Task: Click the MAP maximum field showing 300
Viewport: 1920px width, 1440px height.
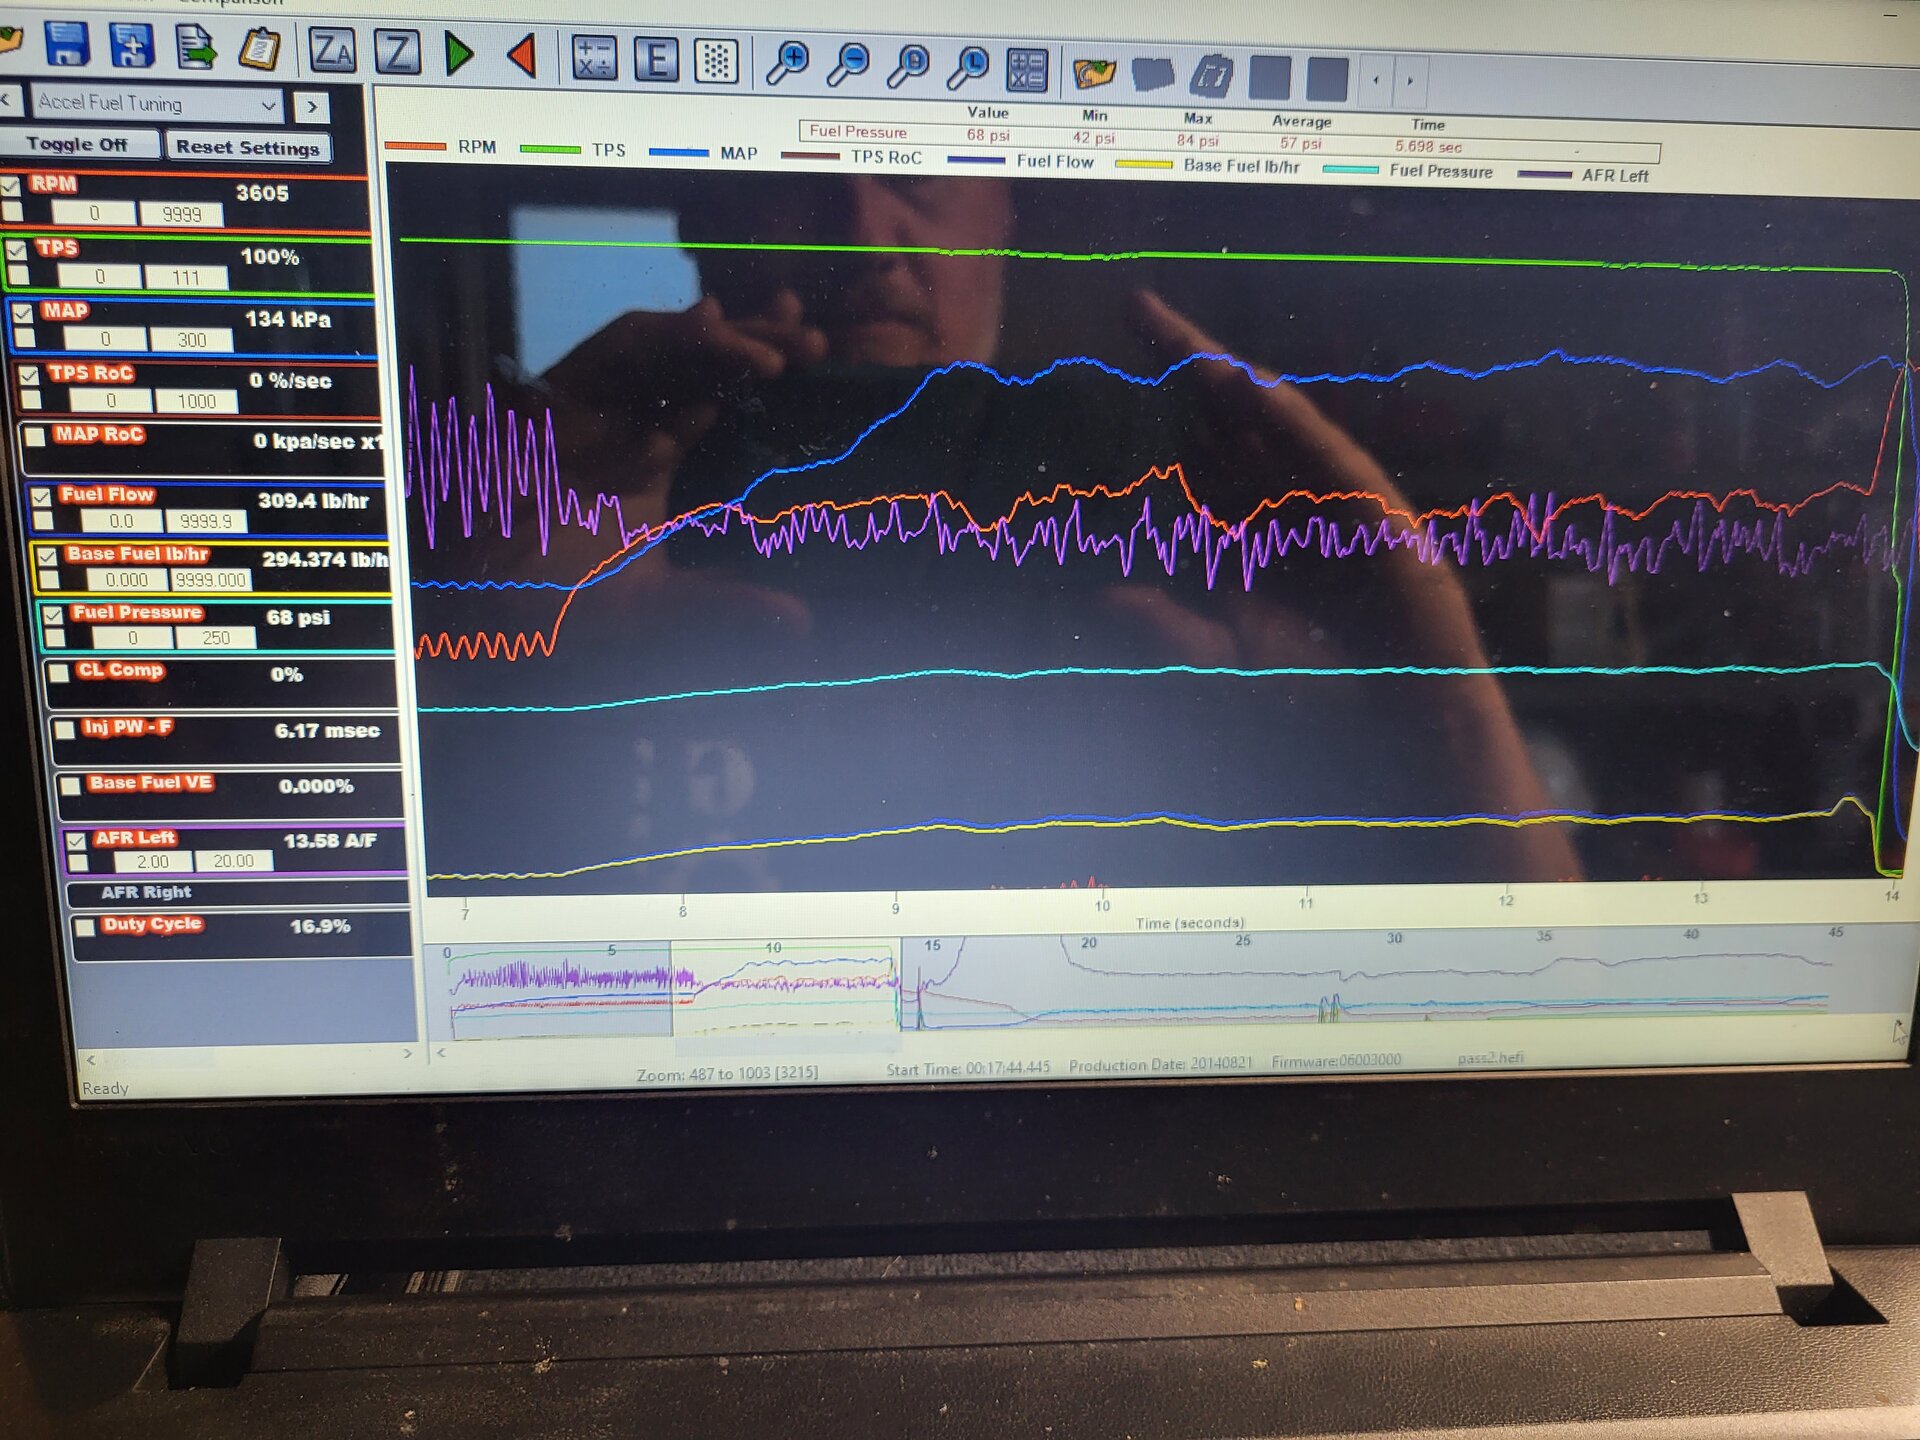Action: [192, 340]
